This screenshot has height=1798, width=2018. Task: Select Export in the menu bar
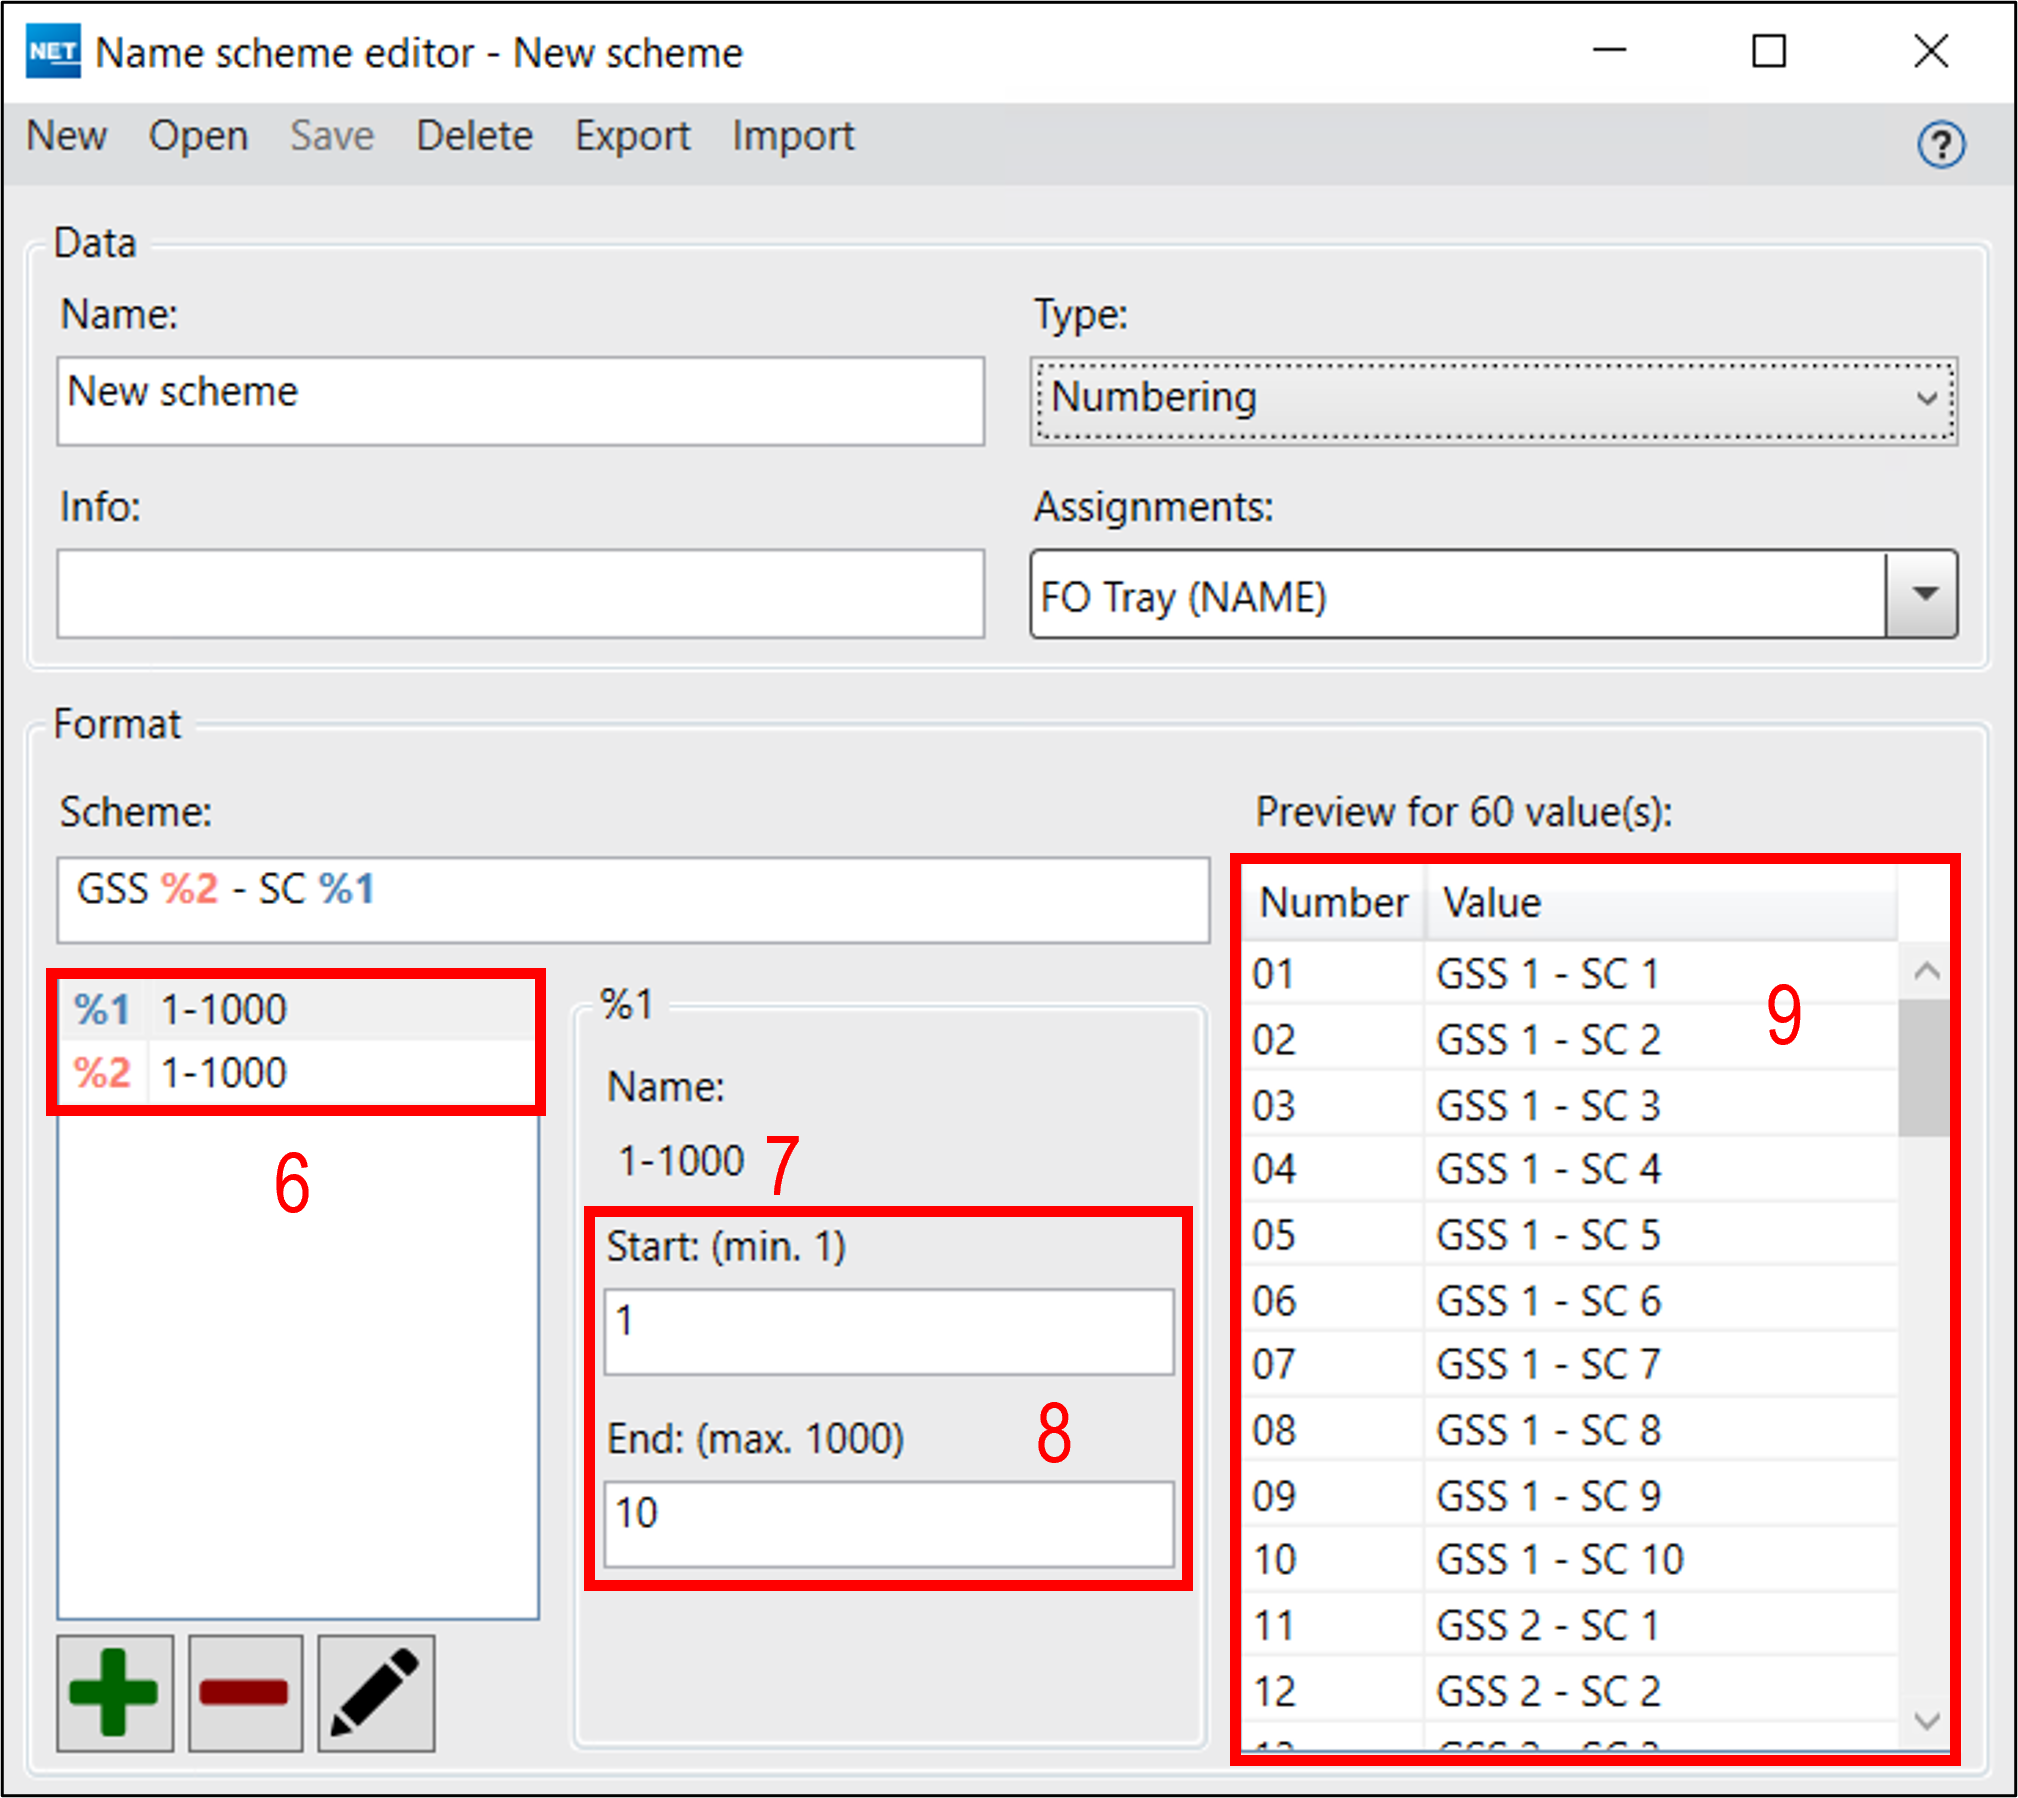[632, 135]
